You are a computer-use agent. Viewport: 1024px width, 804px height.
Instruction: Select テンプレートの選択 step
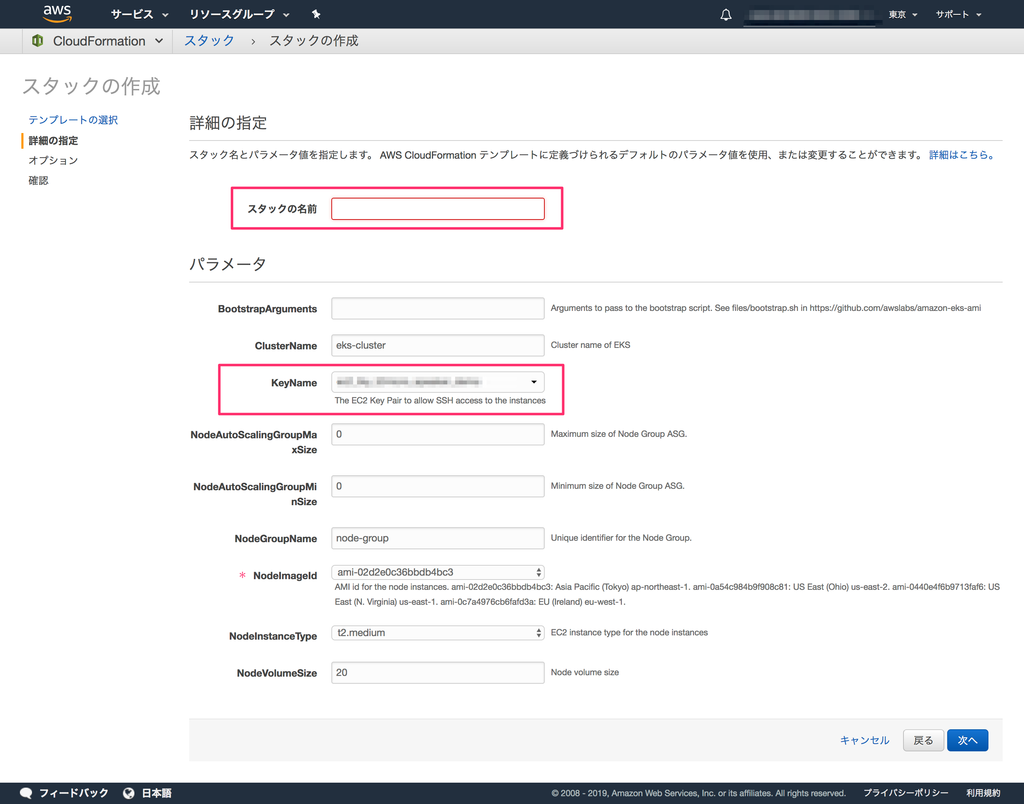(x=73, y=120)
